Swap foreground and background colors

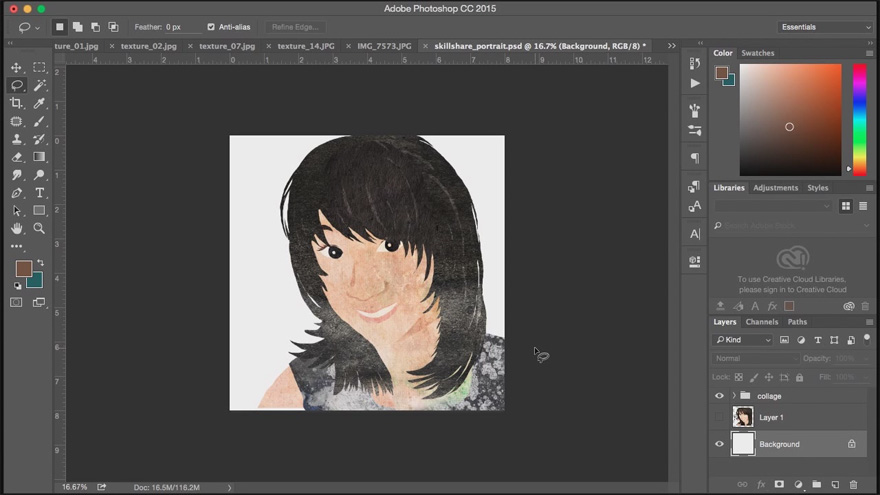40,263
